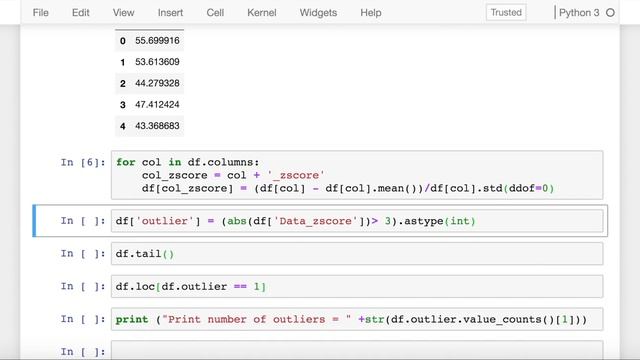Click output value 44.279328
The height and width of the screenshot is (360, 640).
coord(157,83)
